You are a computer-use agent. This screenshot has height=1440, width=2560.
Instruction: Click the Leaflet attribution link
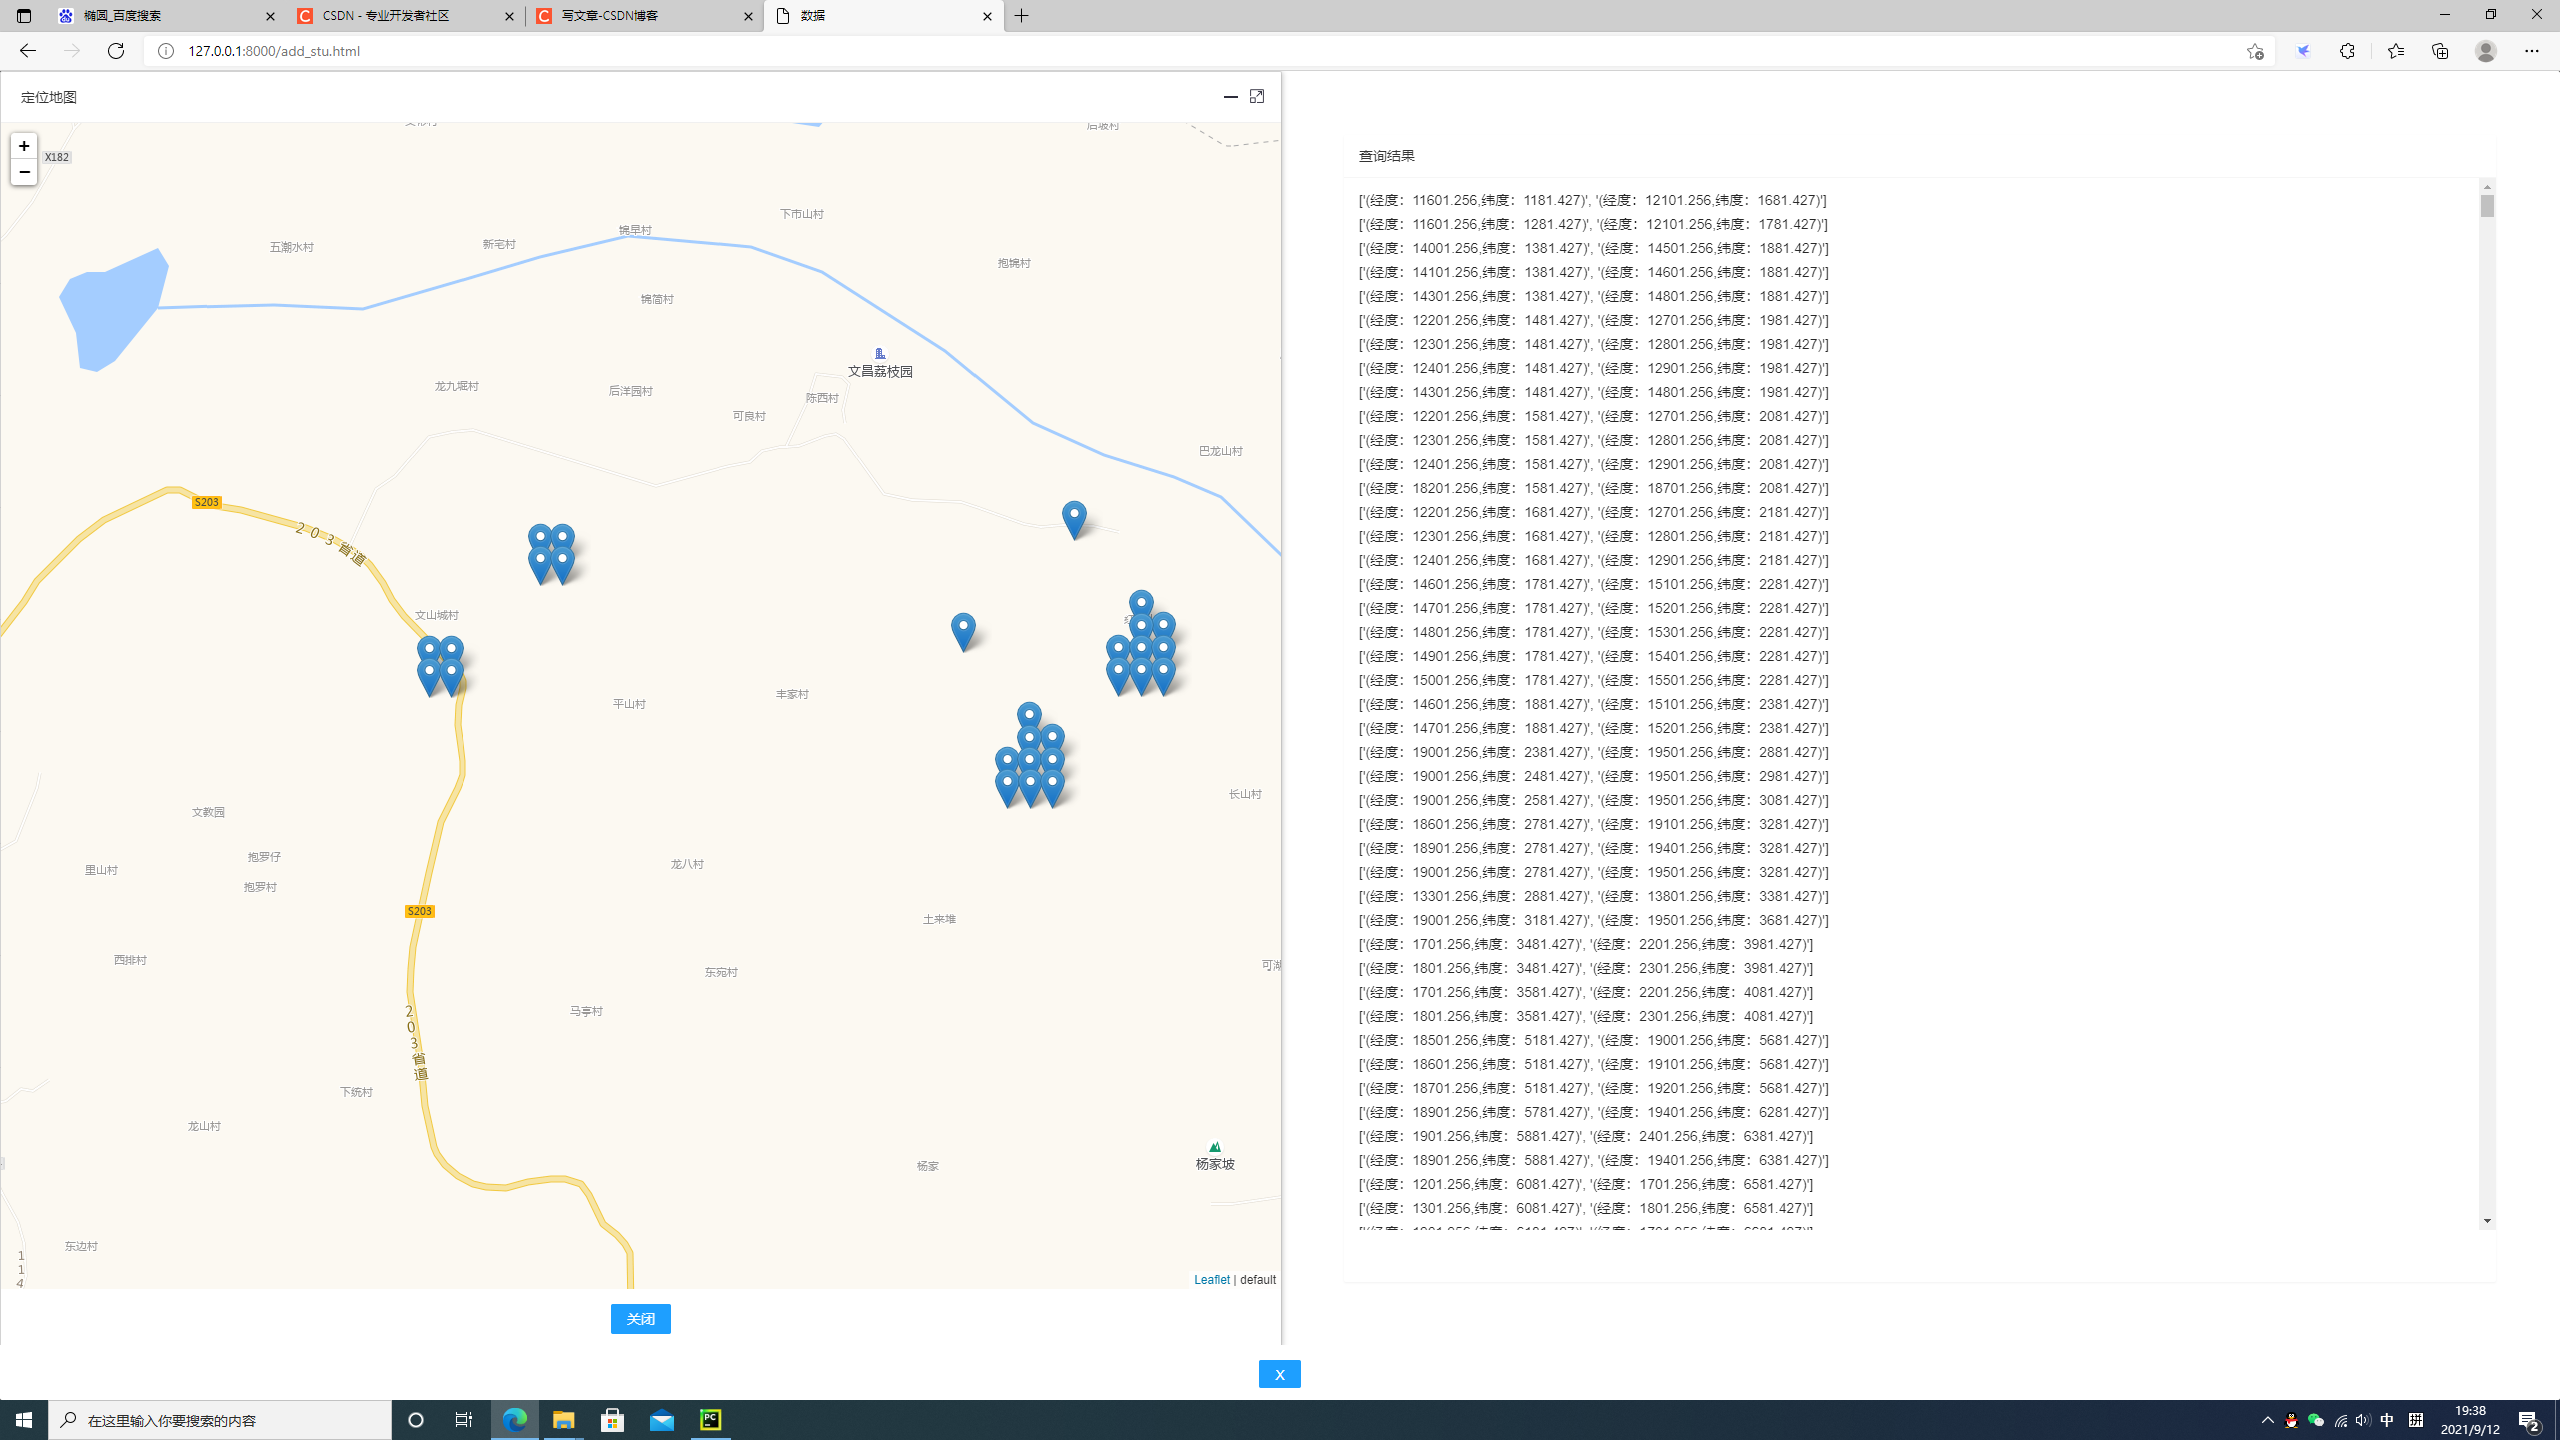click(x=1211, y=1280)
